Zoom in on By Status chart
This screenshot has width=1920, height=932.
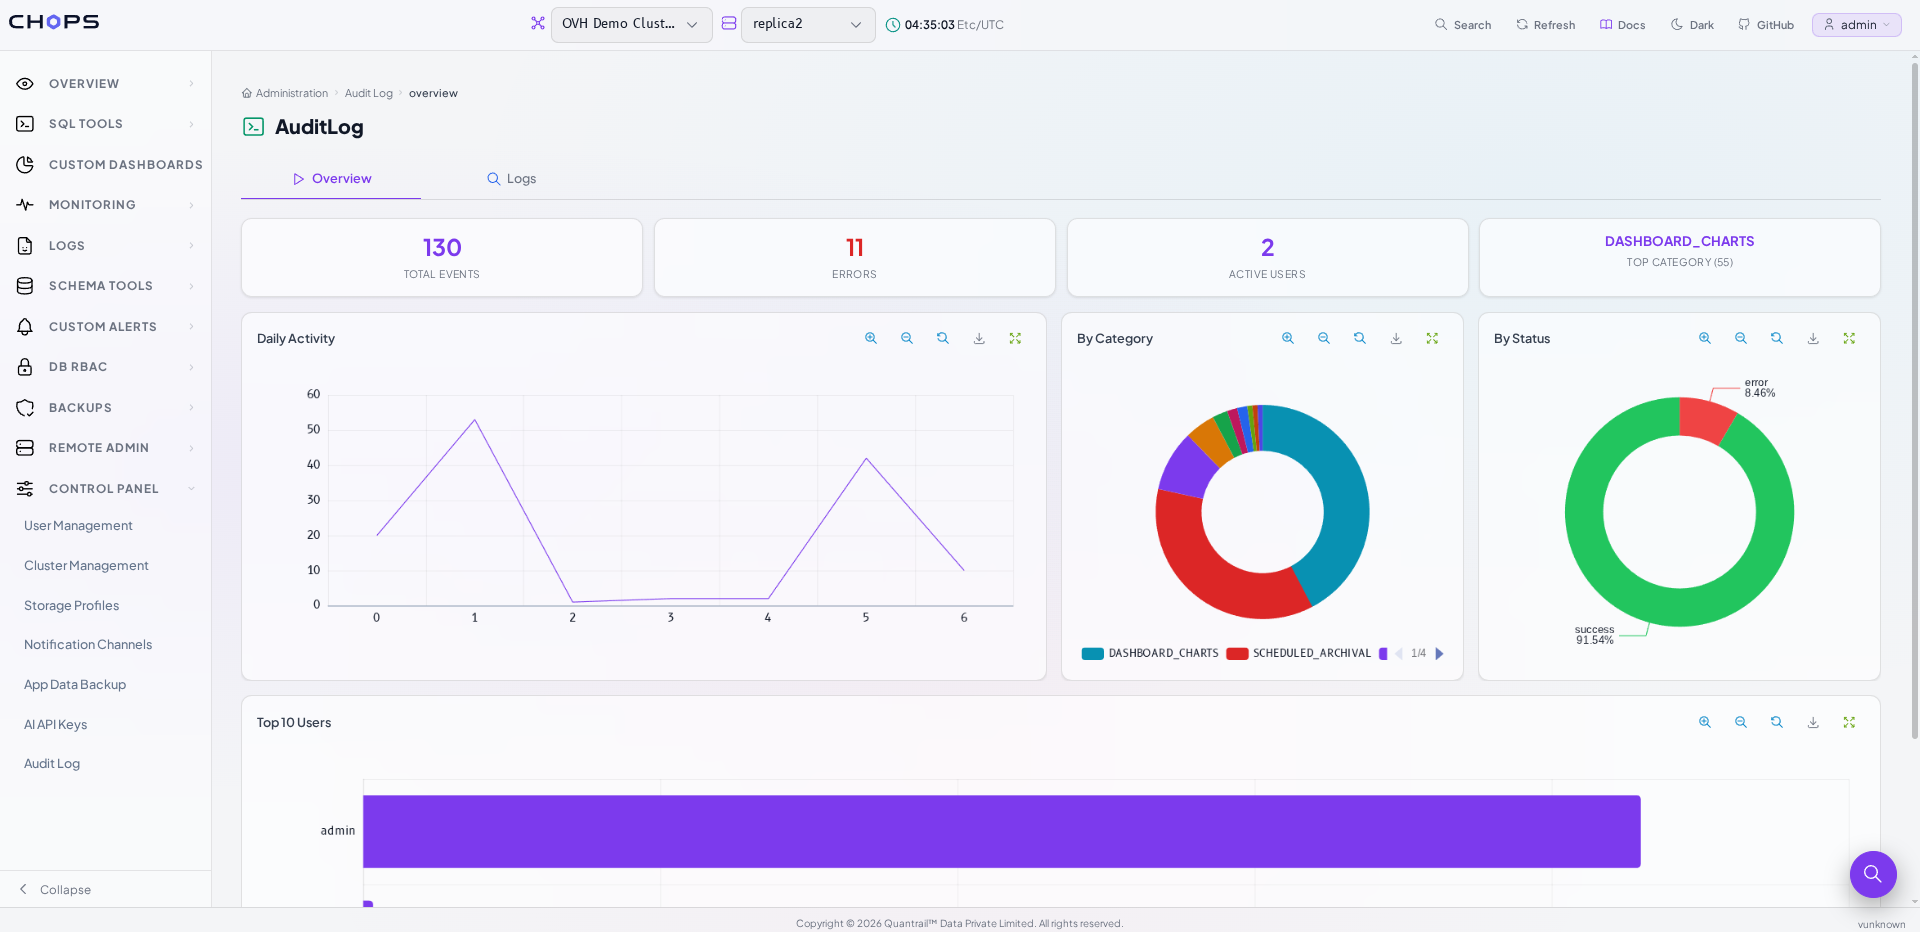coord(1705,339)
